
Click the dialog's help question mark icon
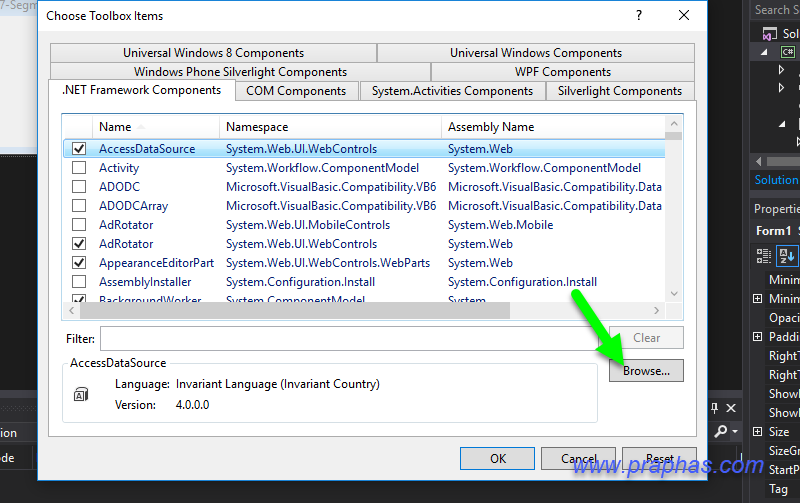tap(639, 15)
